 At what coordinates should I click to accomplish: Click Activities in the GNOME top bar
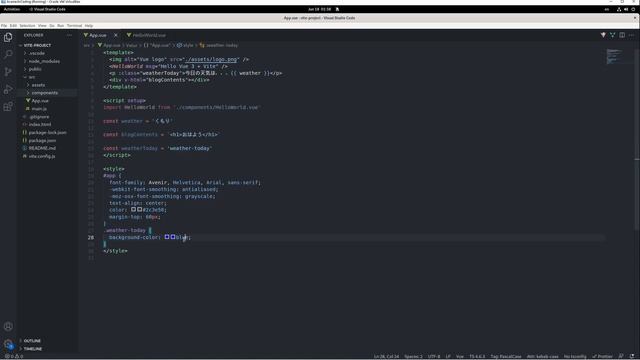click(x=12, y=9)
